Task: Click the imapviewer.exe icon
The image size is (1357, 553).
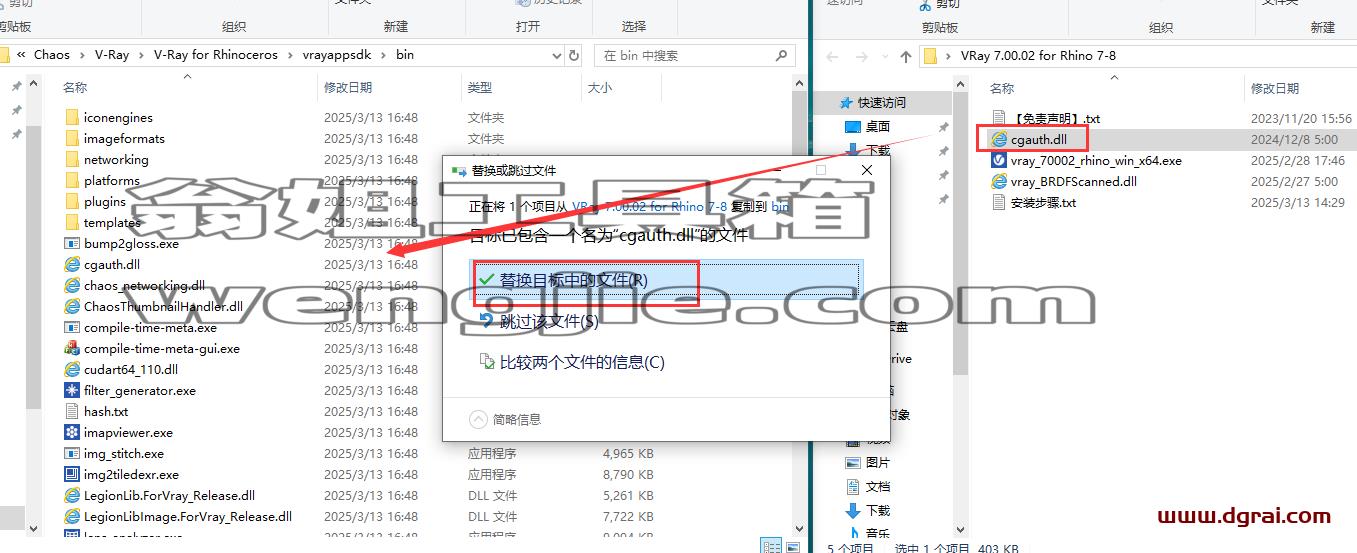Action: tap(72, 432)
